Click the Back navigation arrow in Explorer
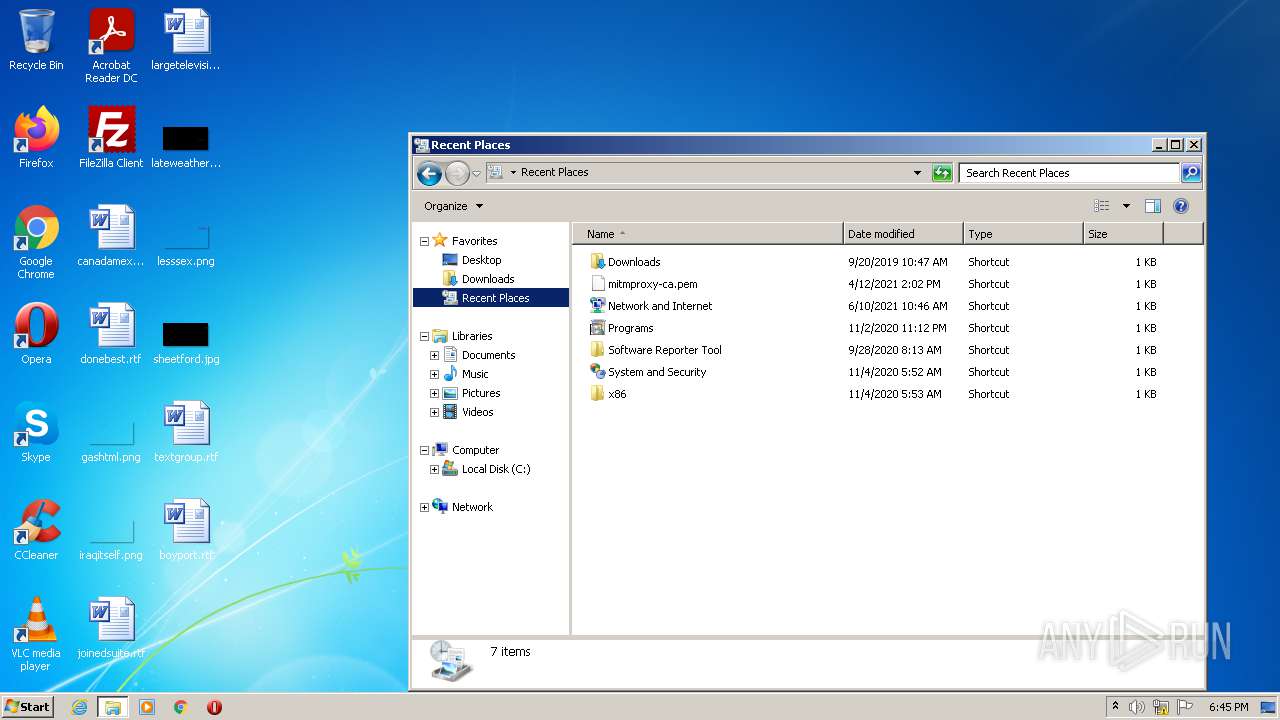Viewport: 1280px width, 720px height. tap(429, 173)
